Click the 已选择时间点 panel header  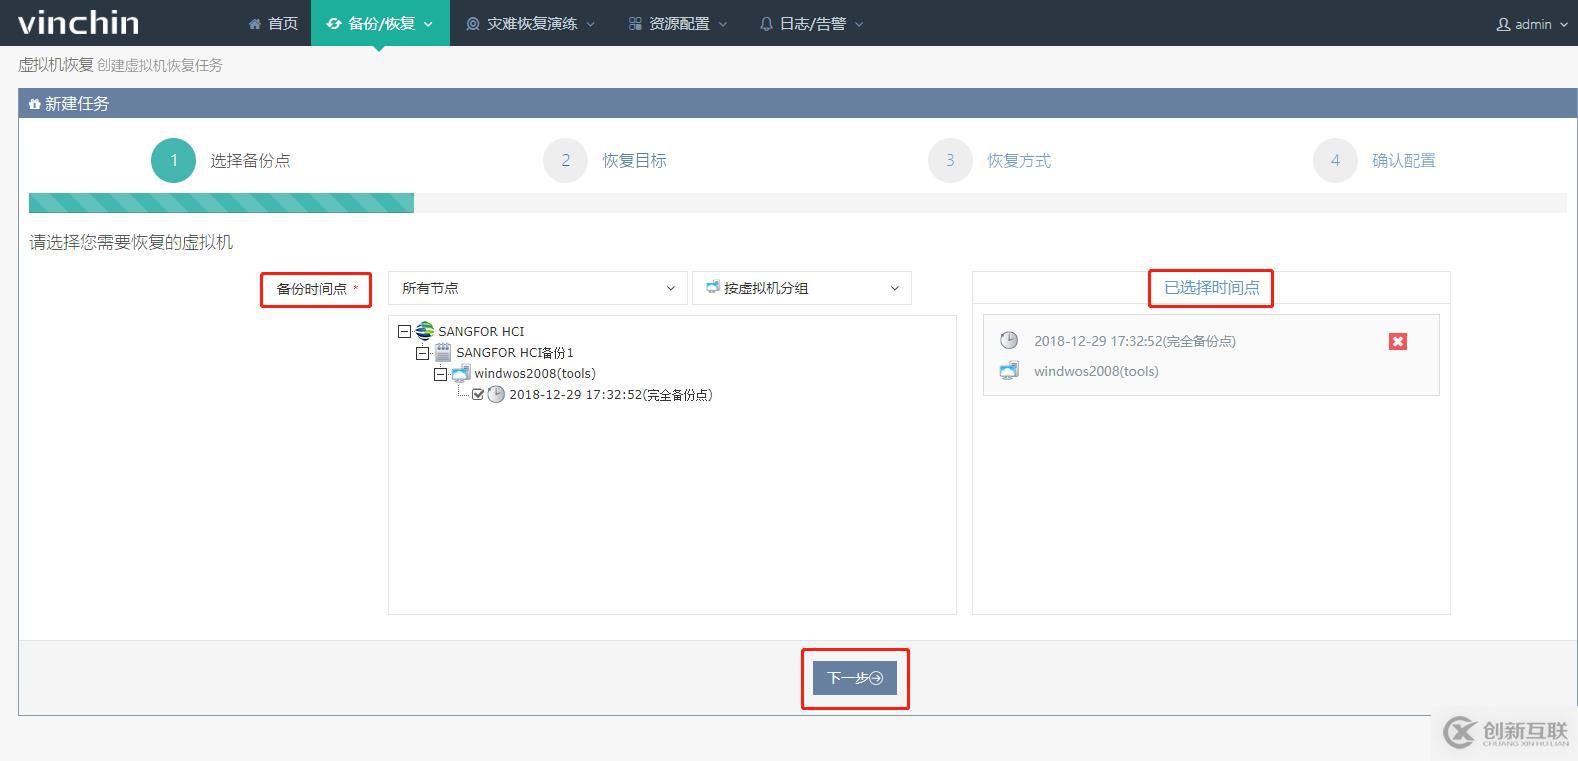coord(1212,288)
